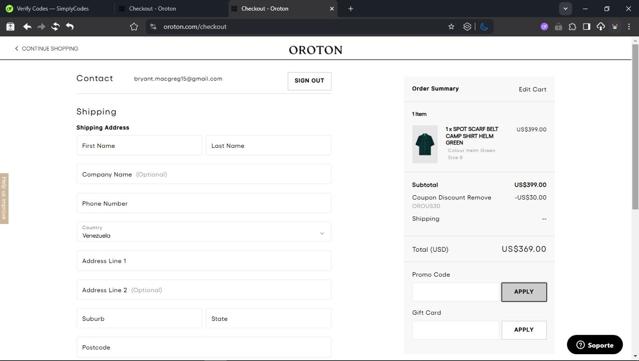Click the address bar URL oroton.com/checkout
The height and width of the screenshot is (361, 639).
(195, 26)
